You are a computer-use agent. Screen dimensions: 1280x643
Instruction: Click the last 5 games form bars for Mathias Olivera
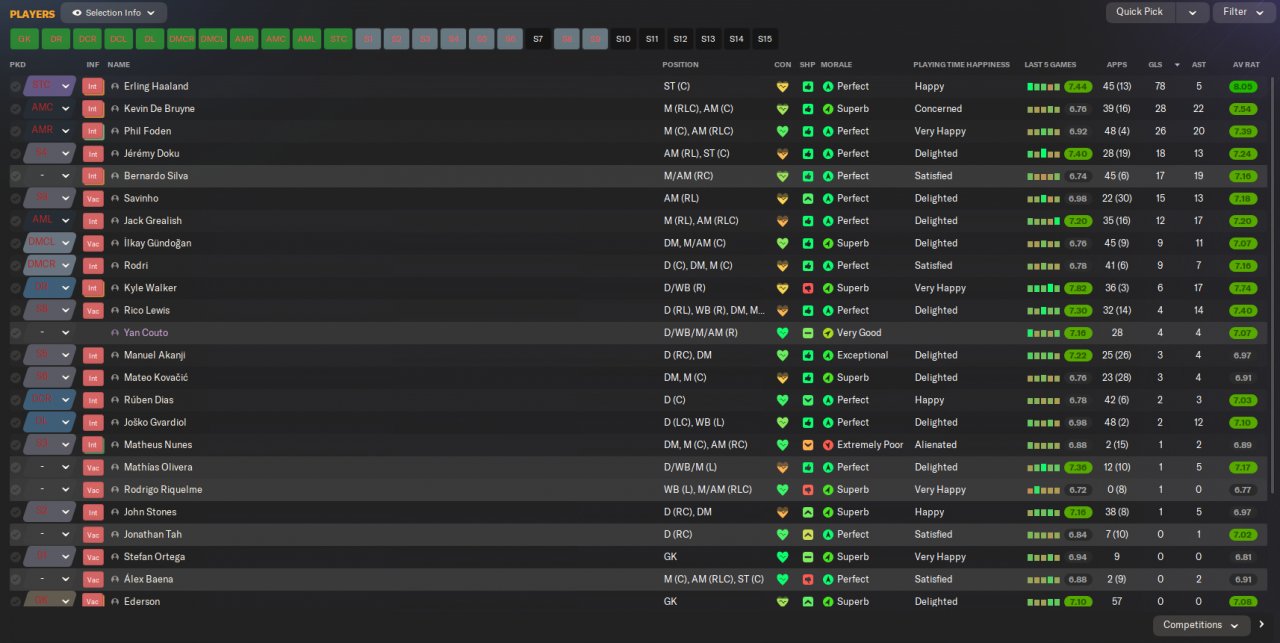click(1044, 467)
